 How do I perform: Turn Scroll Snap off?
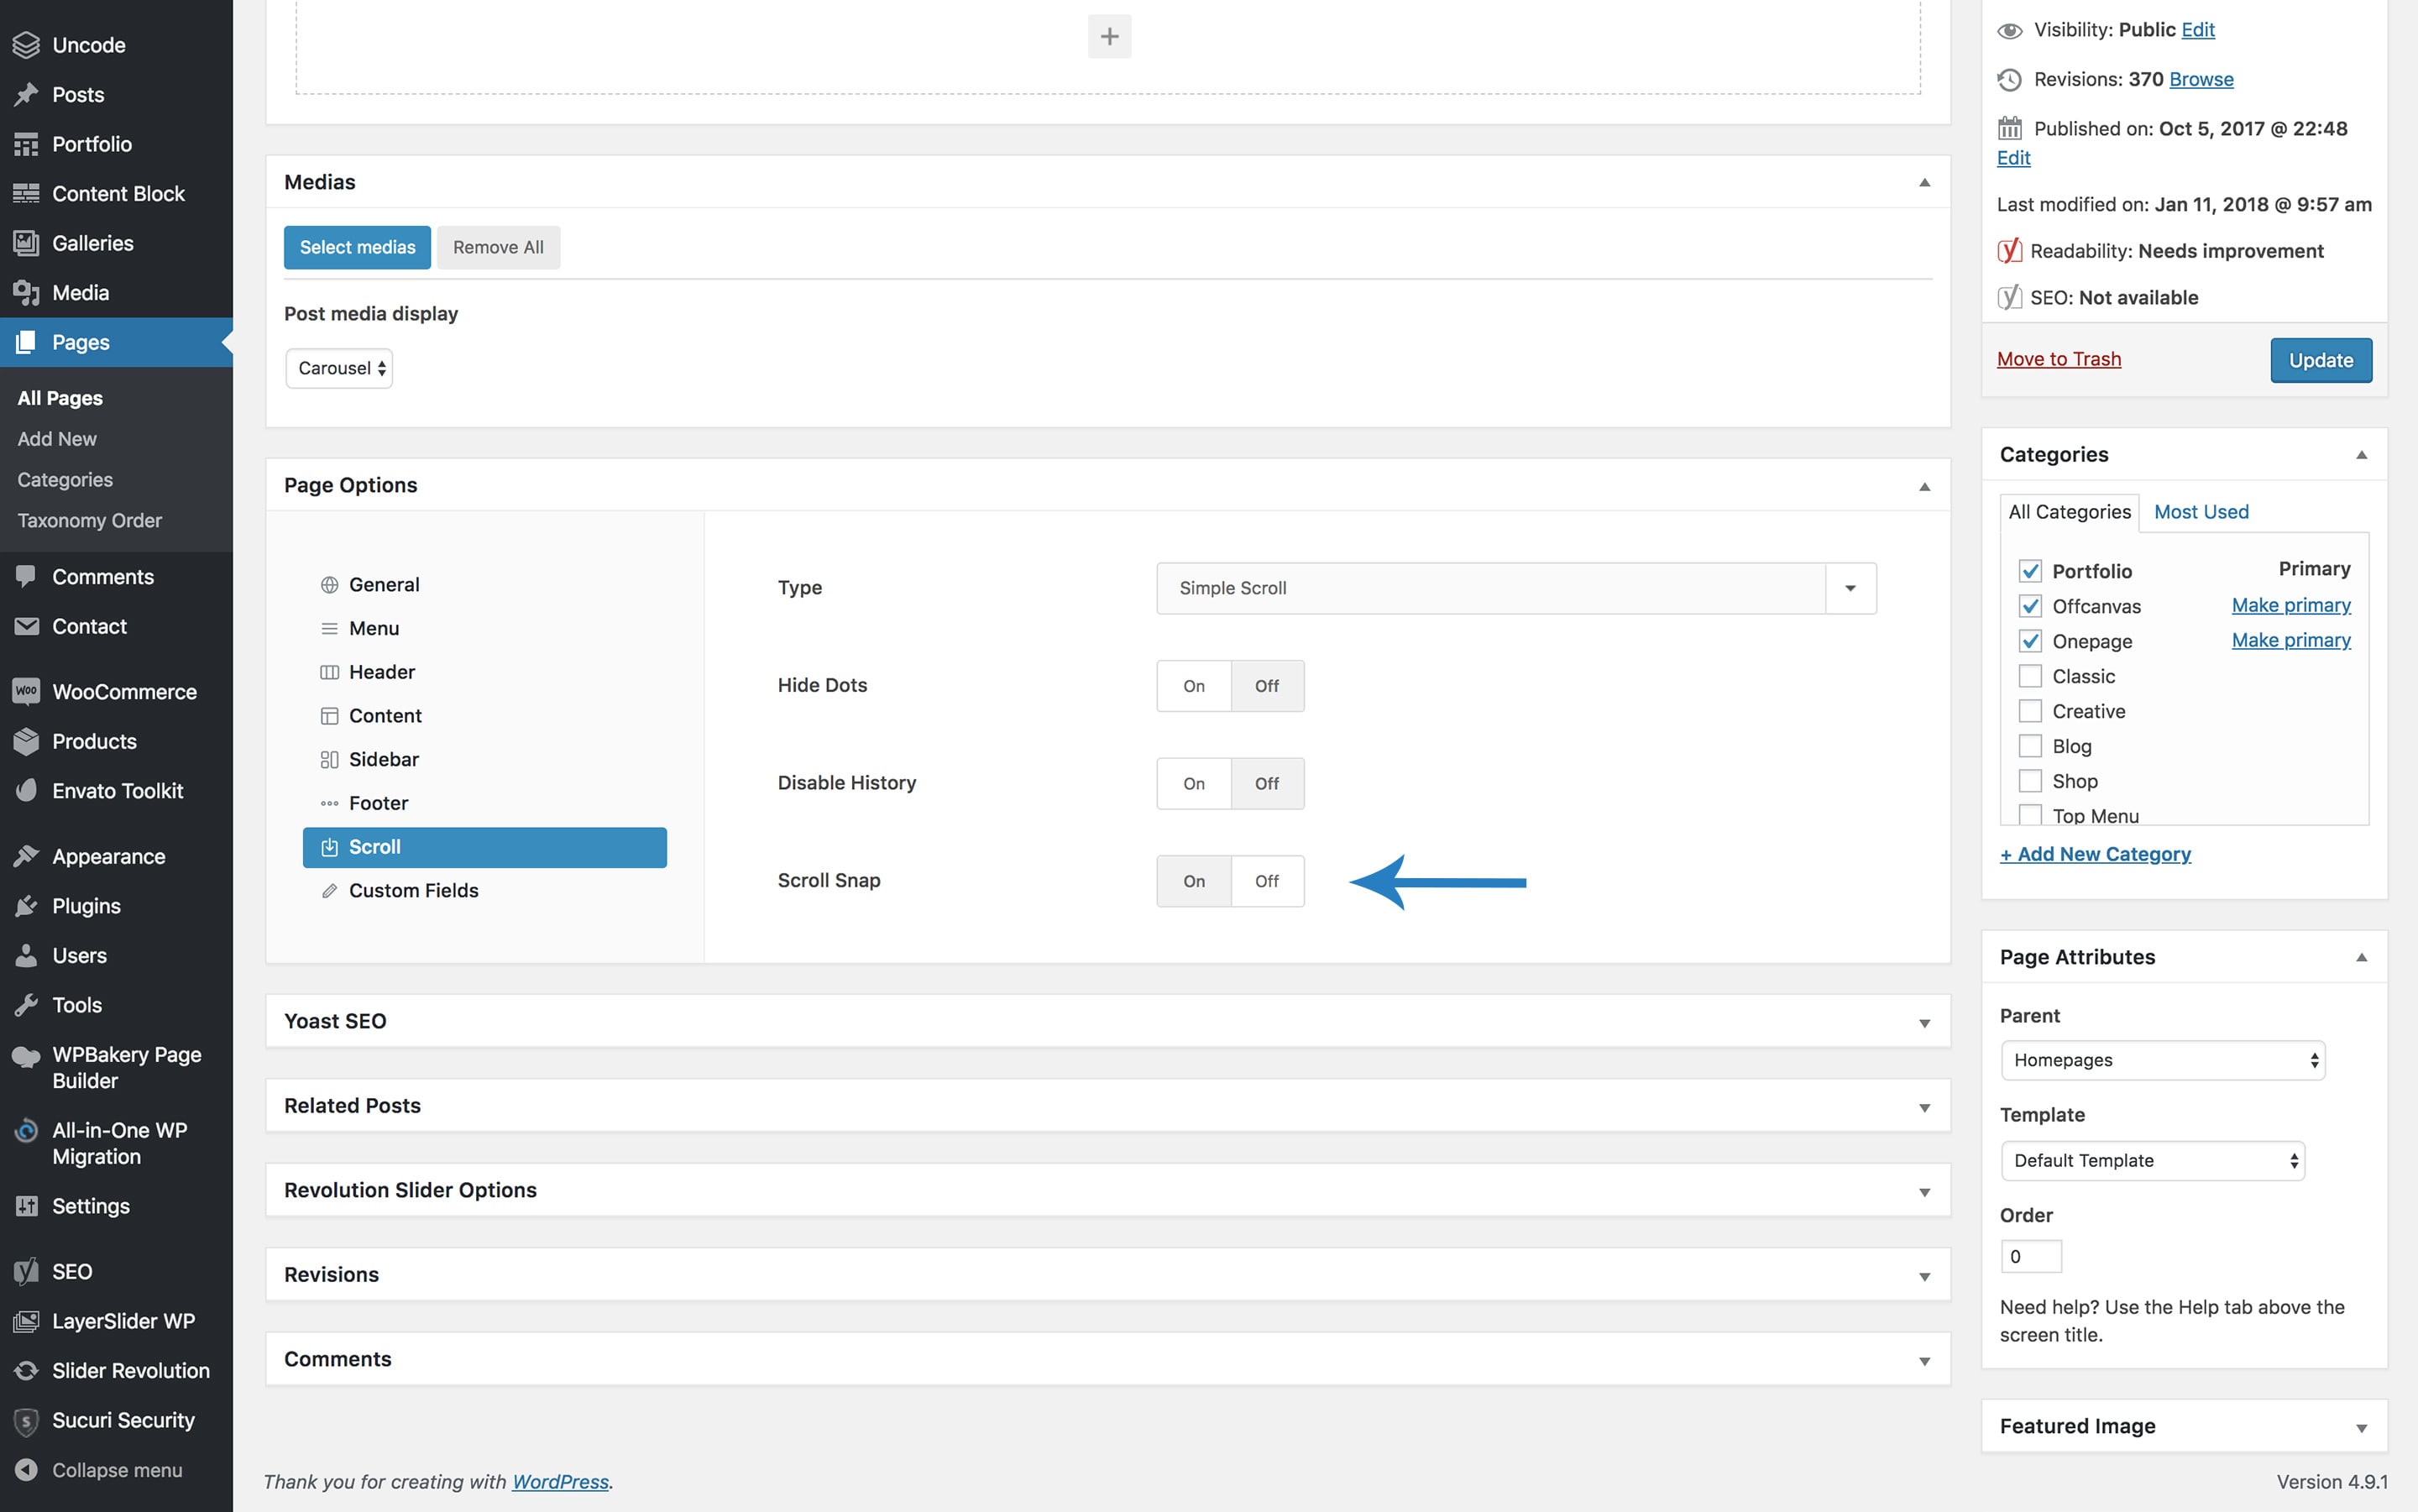pyautogui.click(x=1266, y=881)
